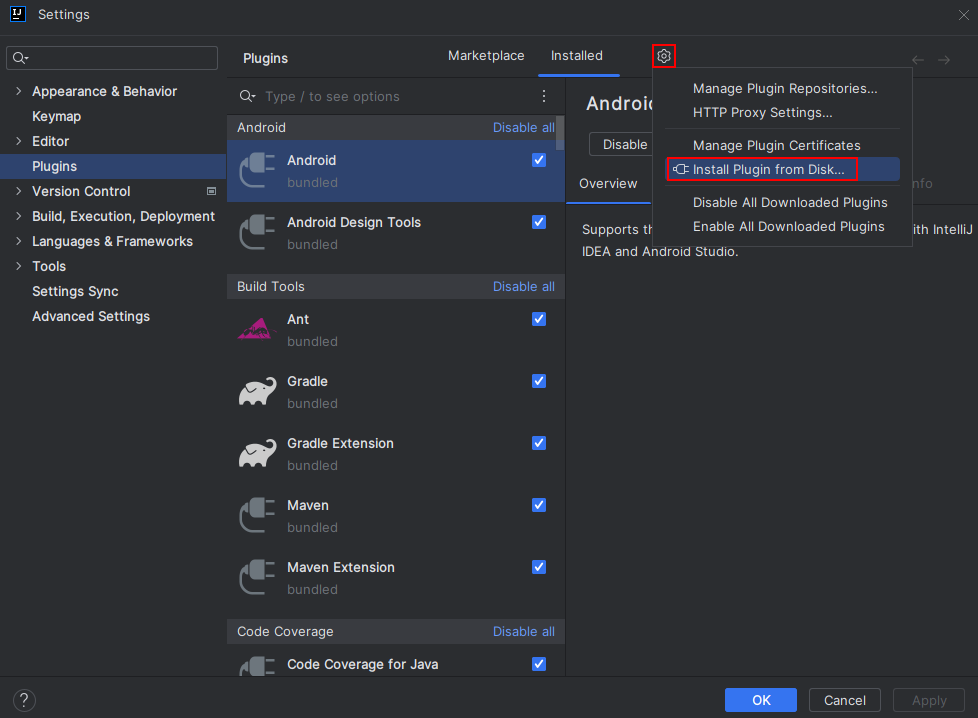This screenshot has height=718, width=978.
Task: Click the Android Design Tools plugin icon
Action: pos(257,233)
